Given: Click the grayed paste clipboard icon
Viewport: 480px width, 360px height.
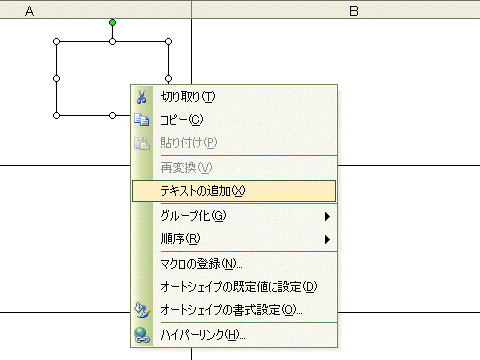Looking at the screenshot, I should (x=142, y=143).
